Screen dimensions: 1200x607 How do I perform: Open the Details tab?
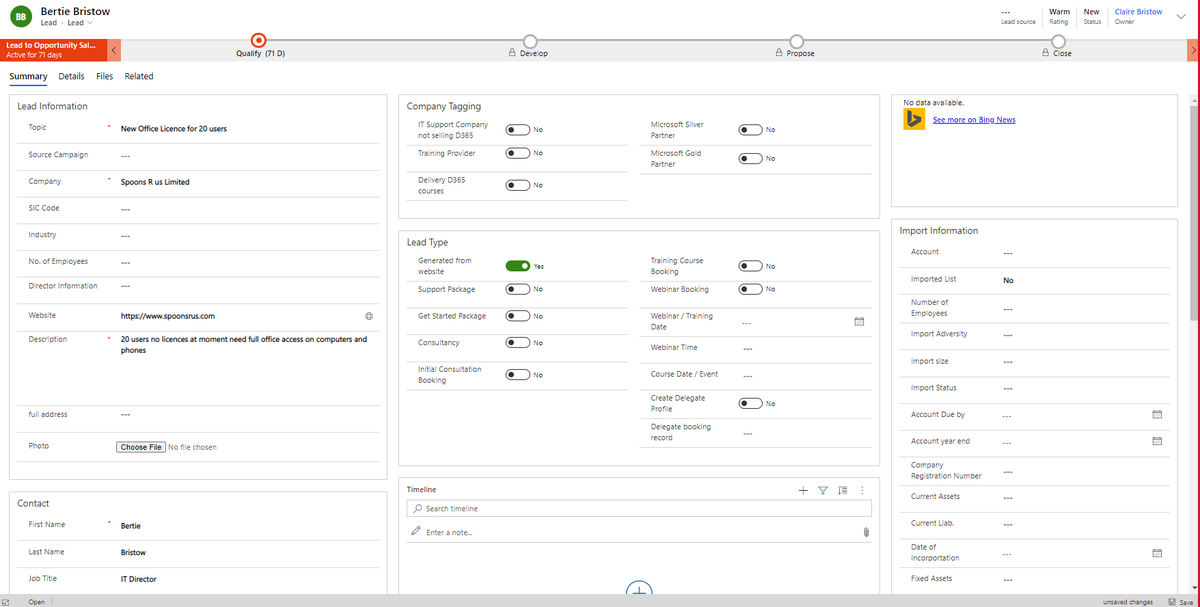coord(71,76)
